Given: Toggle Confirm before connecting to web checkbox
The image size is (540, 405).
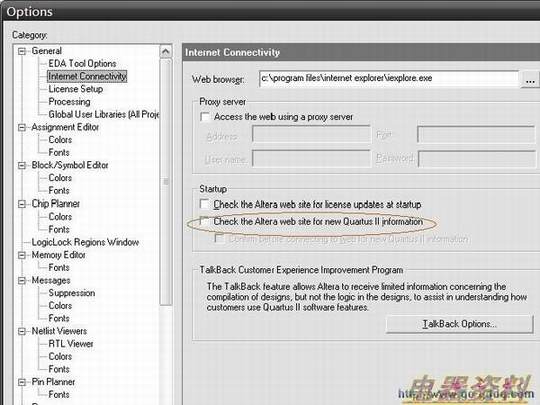Looking at the screenshot, I should point(219,238).
